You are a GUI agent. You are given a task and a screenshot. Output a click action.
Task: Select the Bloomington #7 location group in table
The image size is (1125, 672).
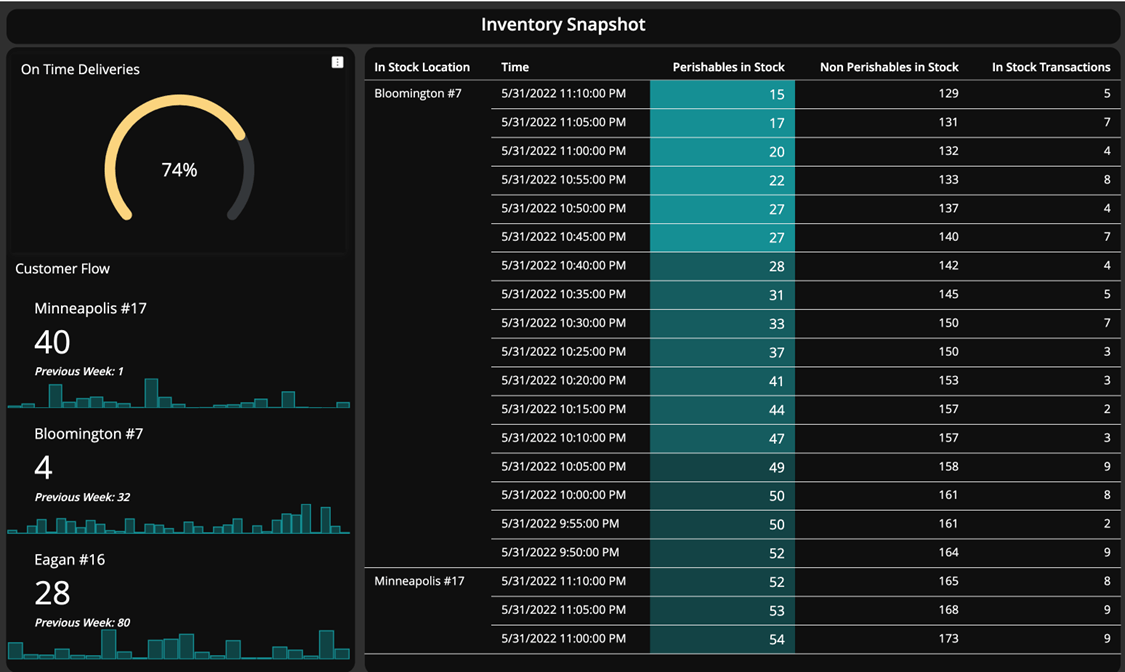(x=418, y=94)
